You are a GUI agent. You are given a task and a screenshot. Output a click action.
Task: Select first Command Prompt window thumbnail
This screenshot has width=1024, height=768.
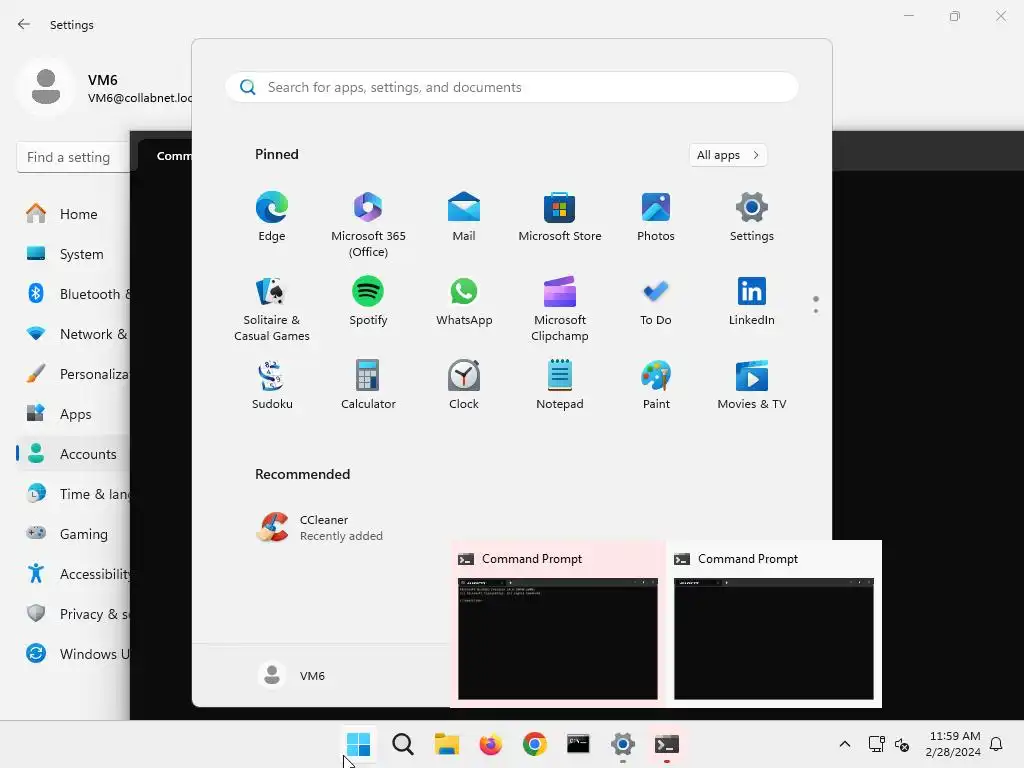click(558, 624)
